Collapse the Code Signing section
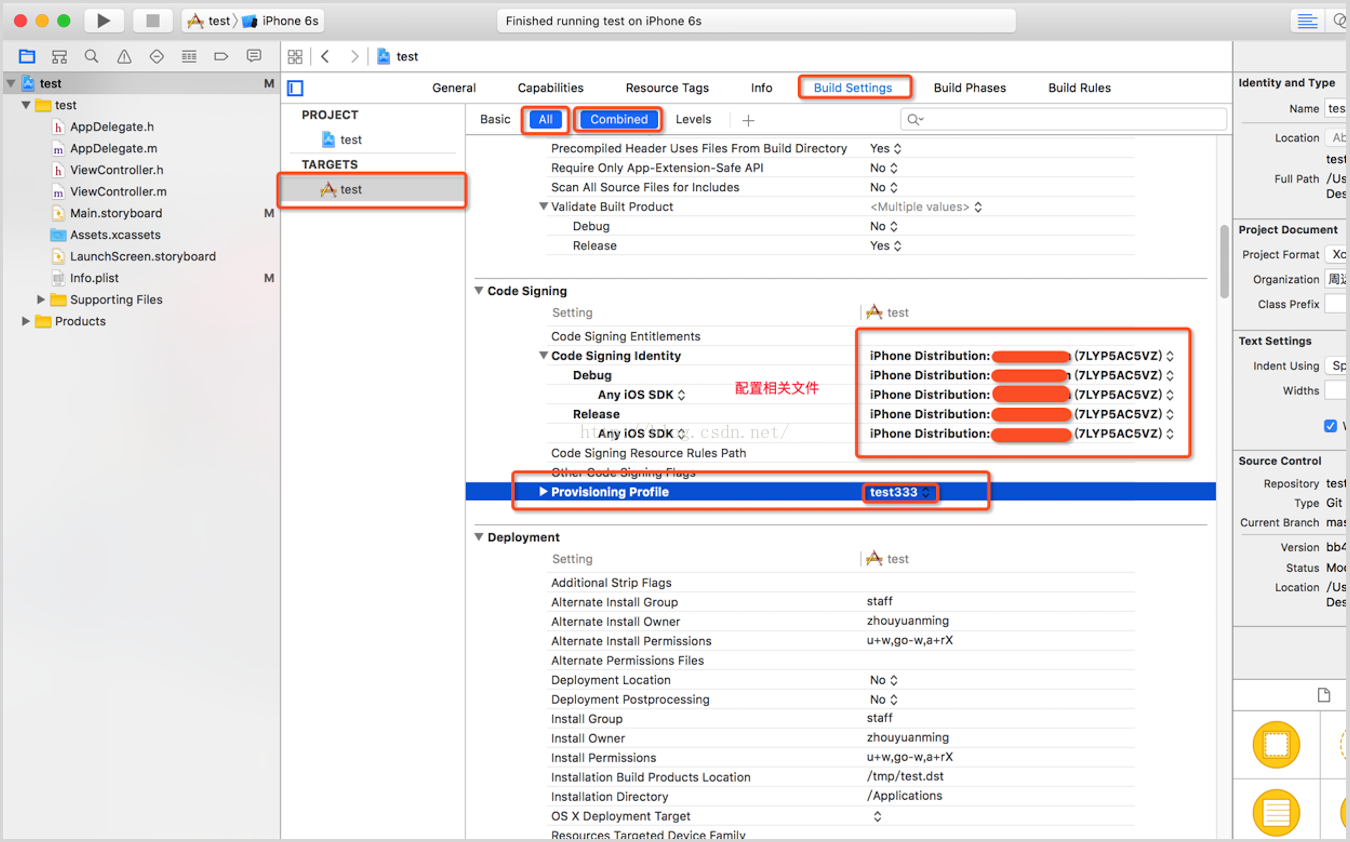1350x842 pixels. (478, 291)
